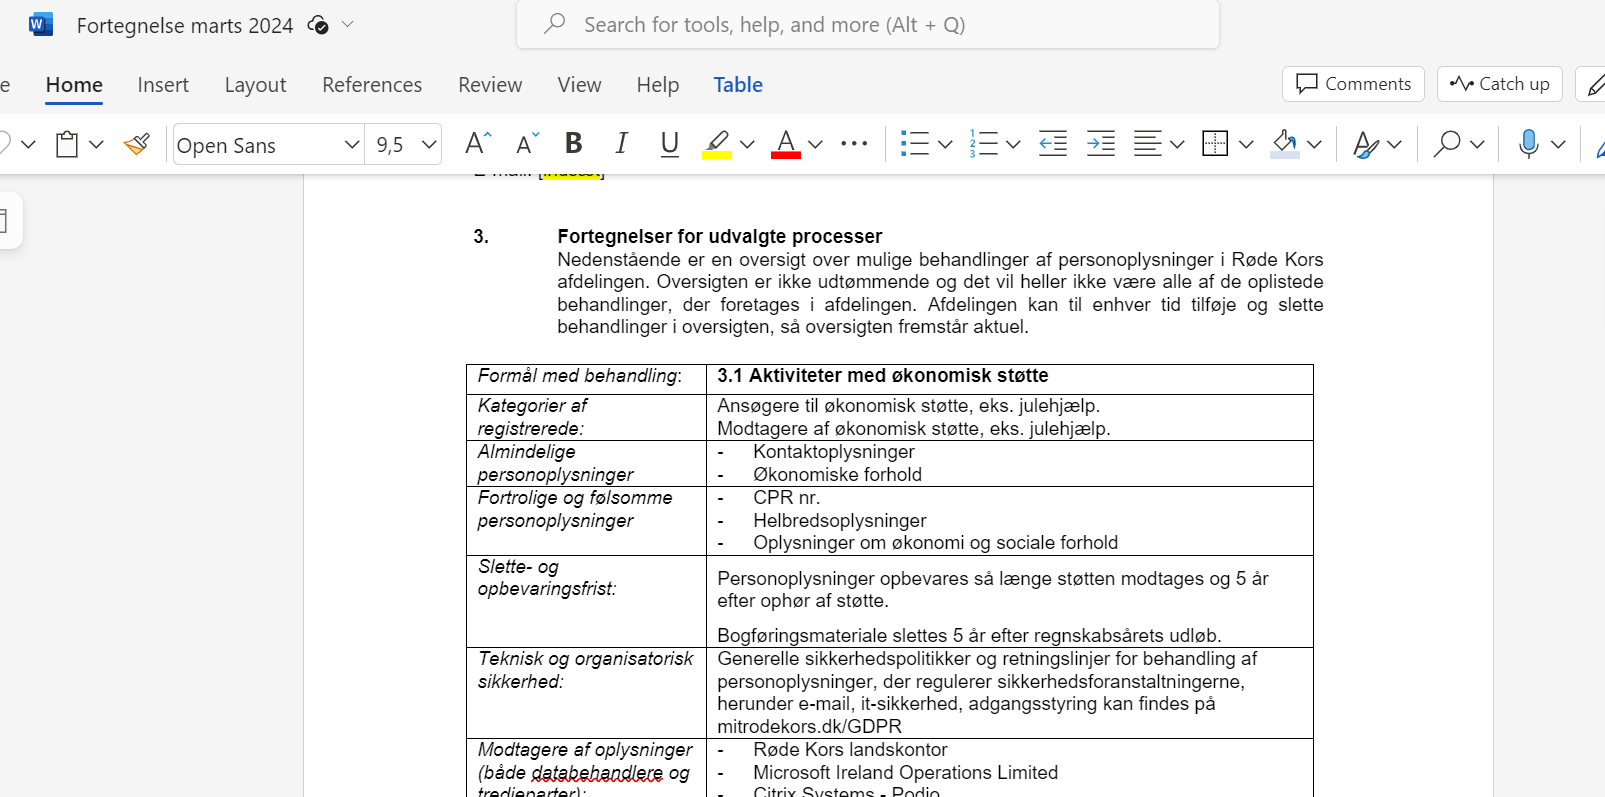This screenshot has width=1605, height=797.
Task: Expand the alignment options arrow
Action: (x=1177, y=145)
